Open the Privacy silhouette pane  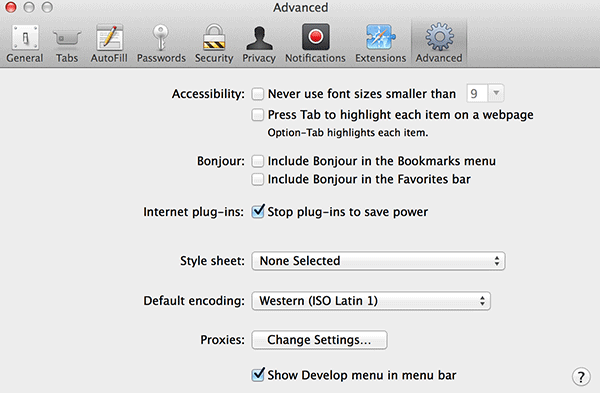[259, 44]
